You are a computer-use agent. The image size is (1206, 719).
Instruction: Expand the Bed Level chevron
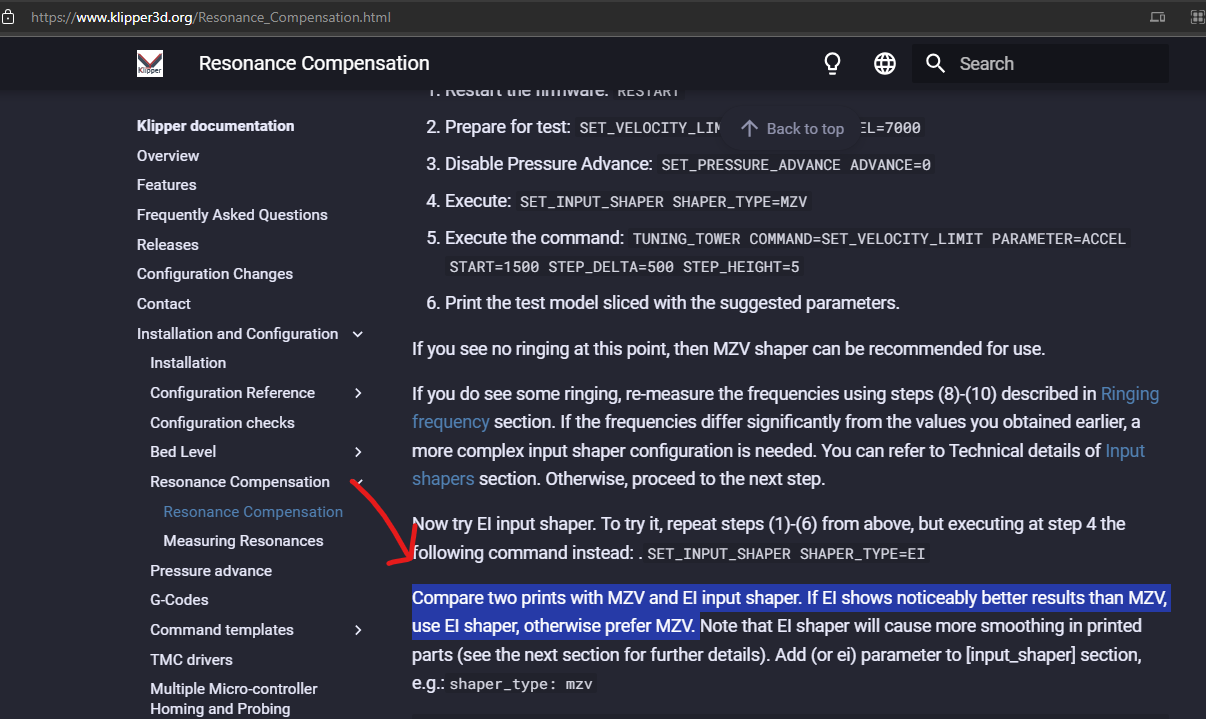tap(358, 452)
